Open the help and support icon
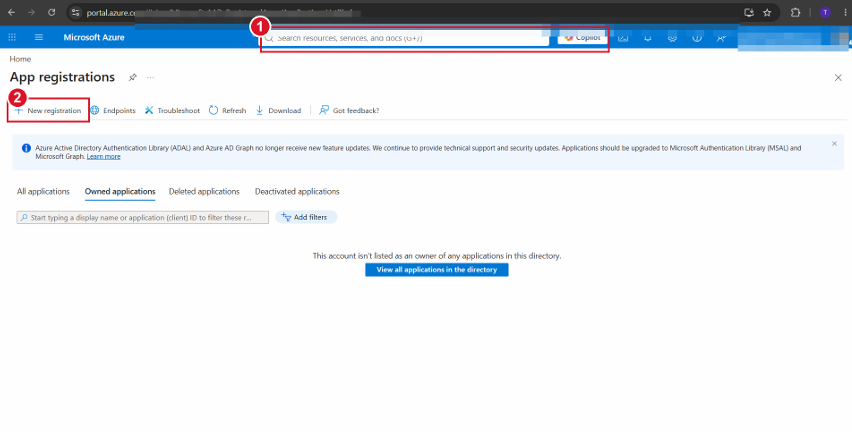 697,37
